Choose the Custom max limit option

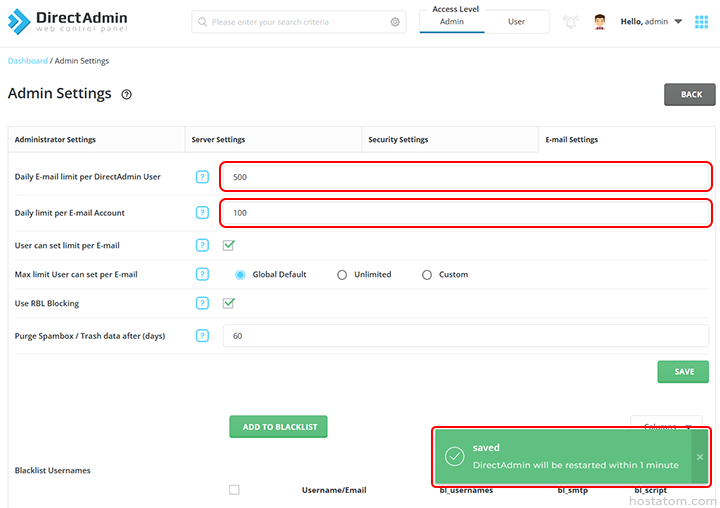(x=427, y=274)
